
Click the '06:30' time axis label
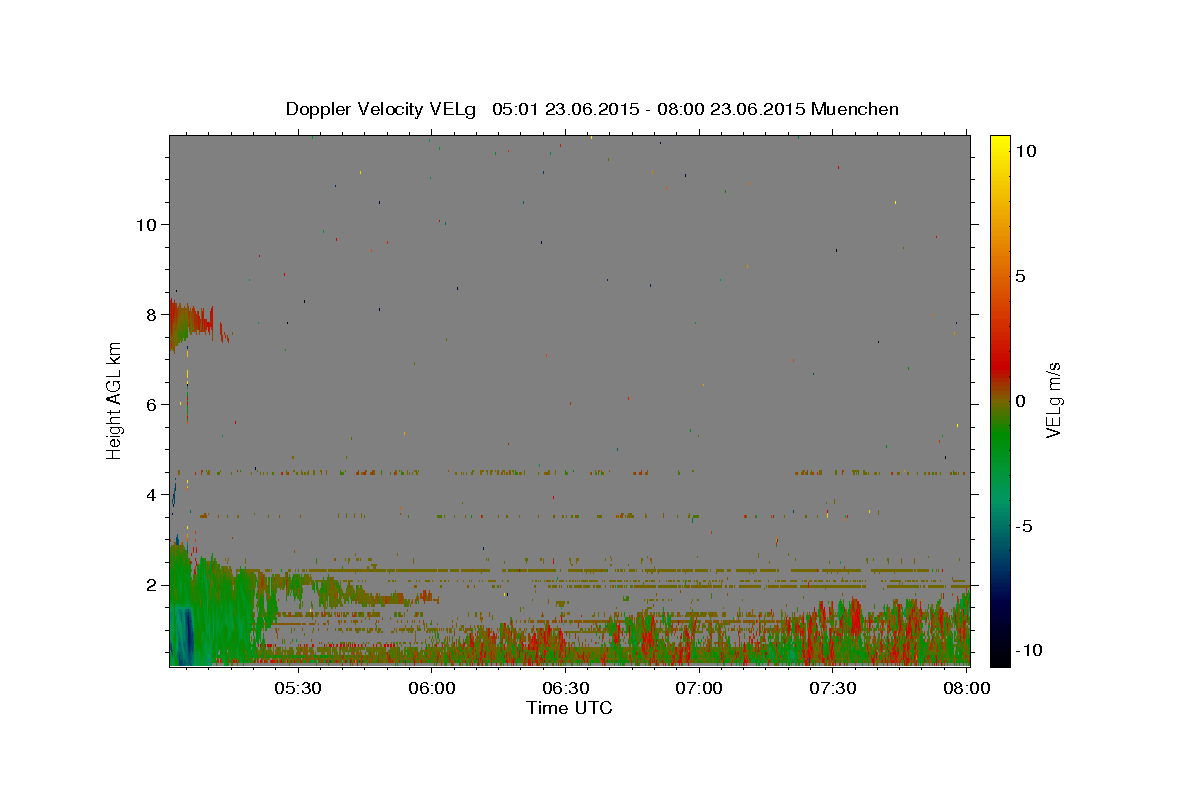pos(566,688)
